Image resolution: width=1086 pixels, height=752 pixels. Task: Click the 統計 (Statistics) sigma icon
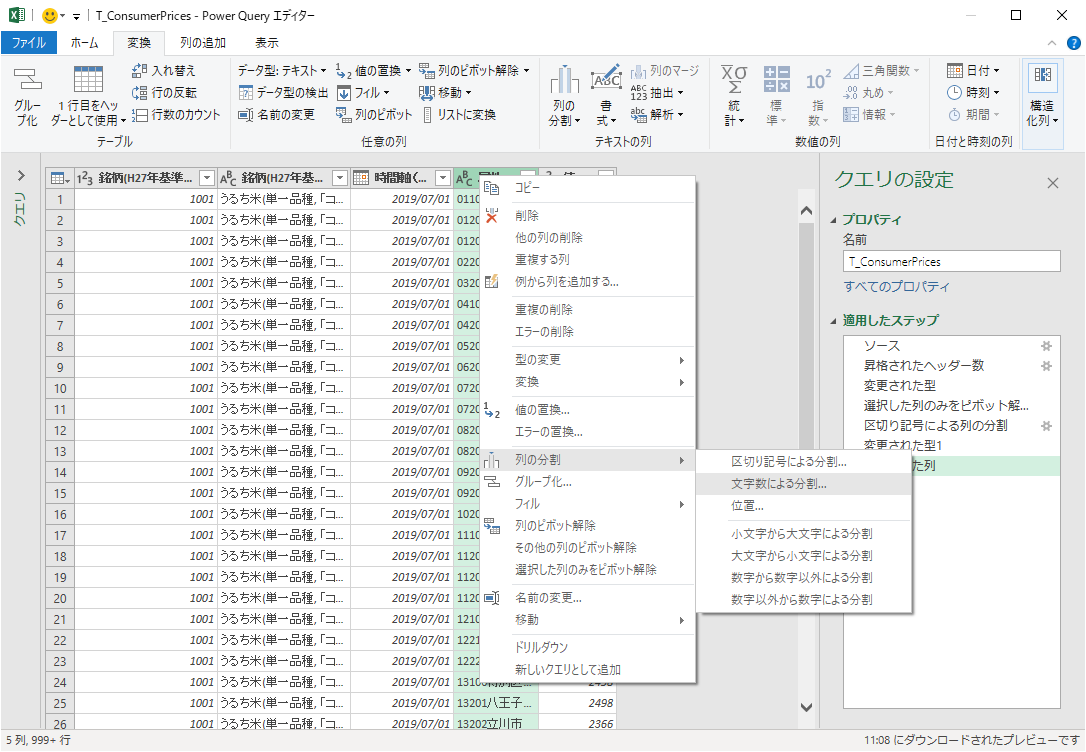(734, 82)
